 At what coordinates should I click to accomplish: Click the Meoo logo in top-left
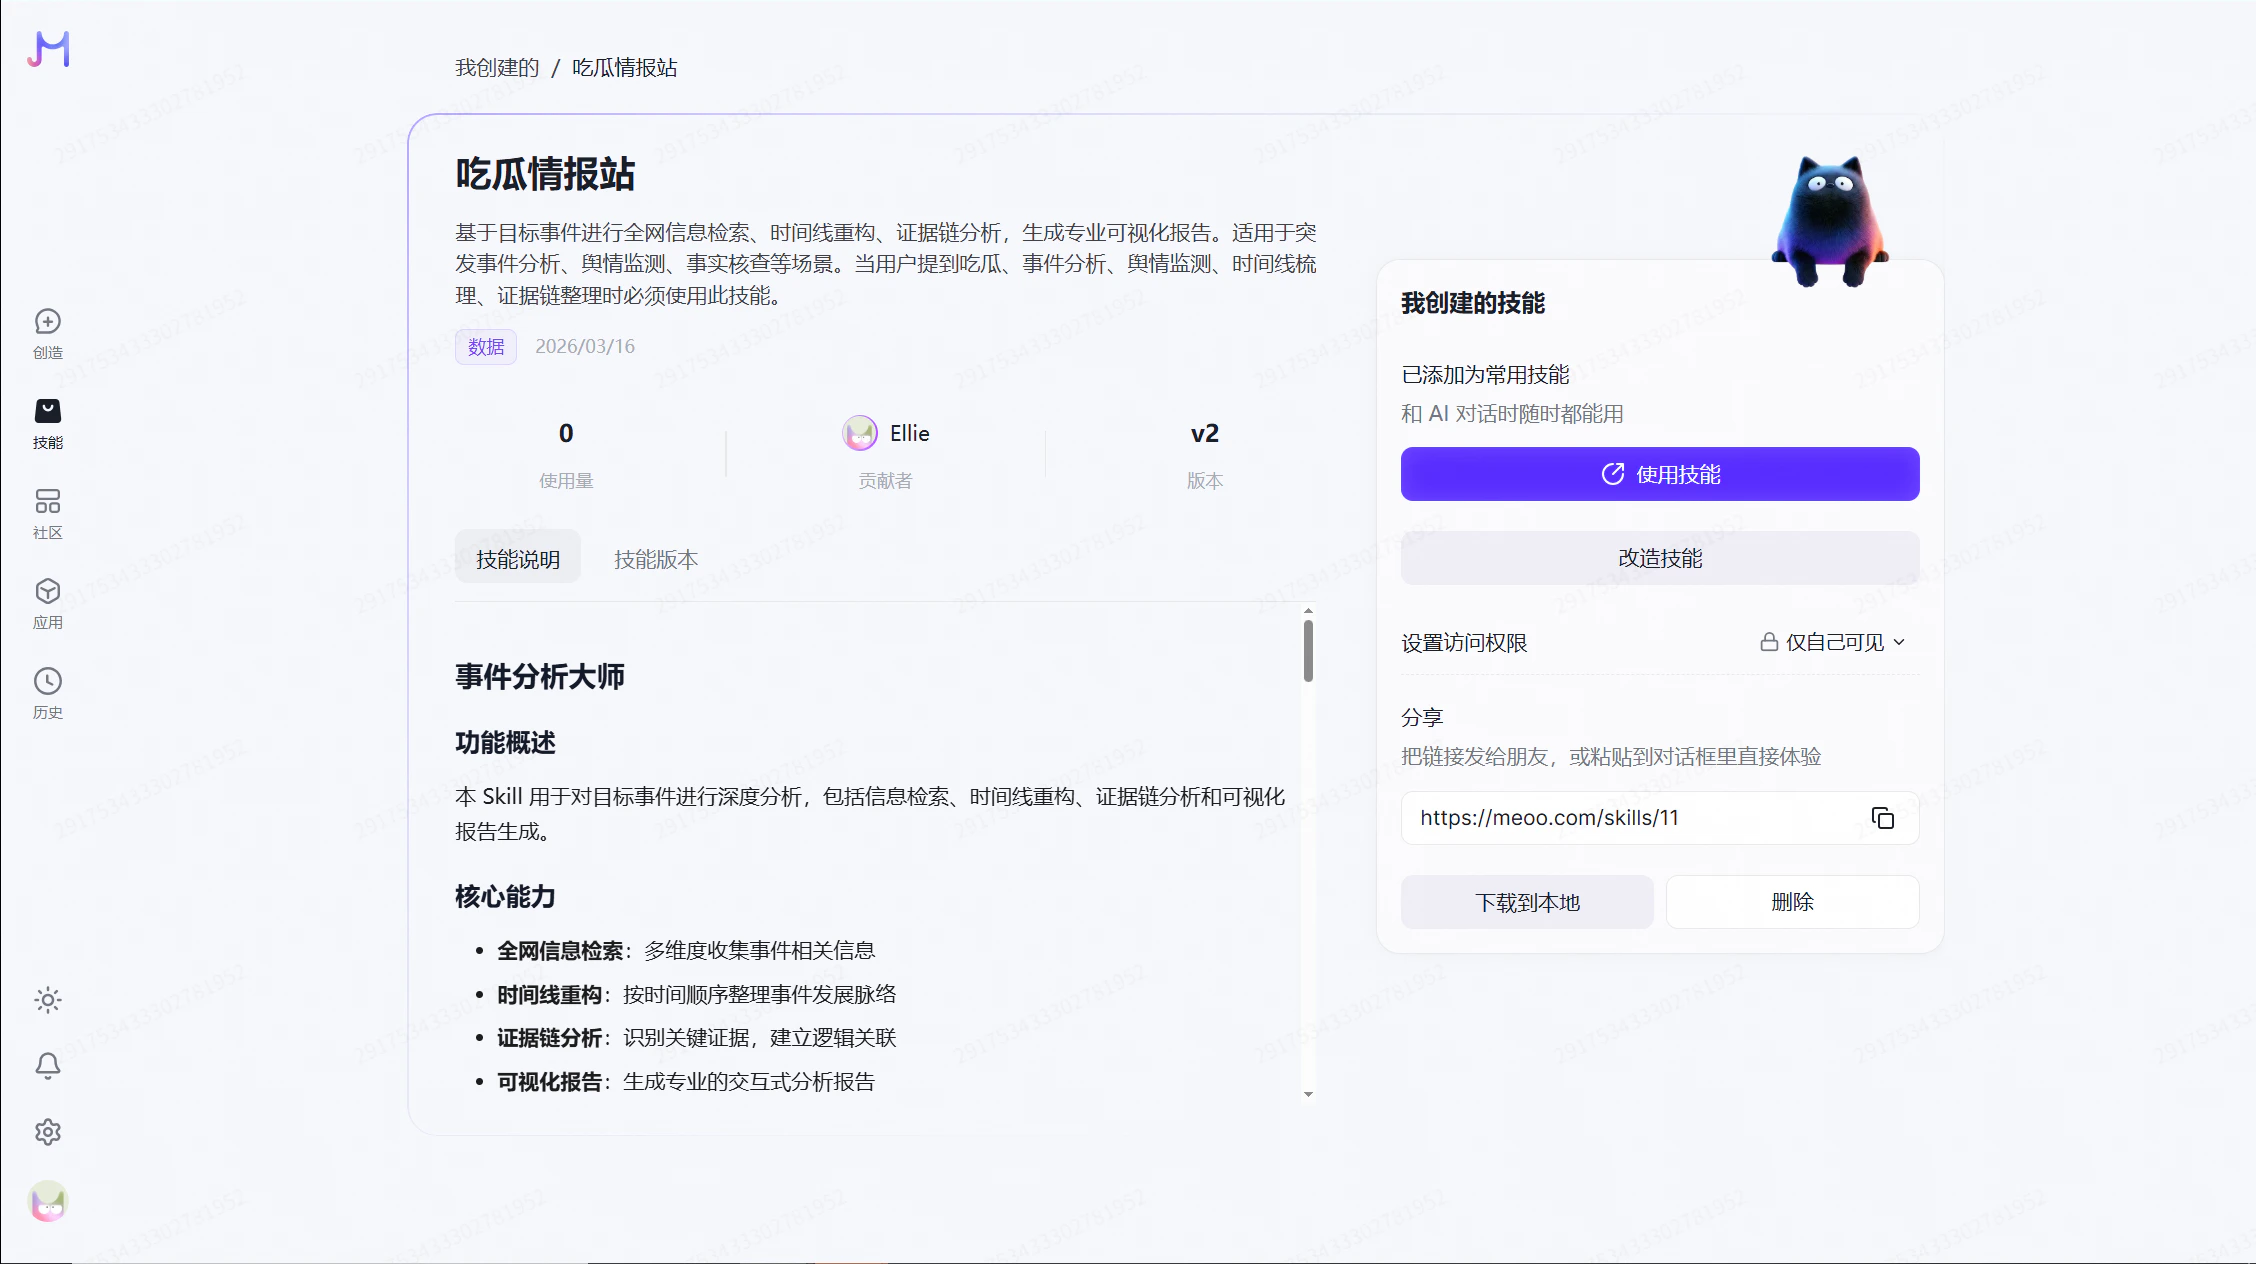pyautogui.click(x=48, y=49)
